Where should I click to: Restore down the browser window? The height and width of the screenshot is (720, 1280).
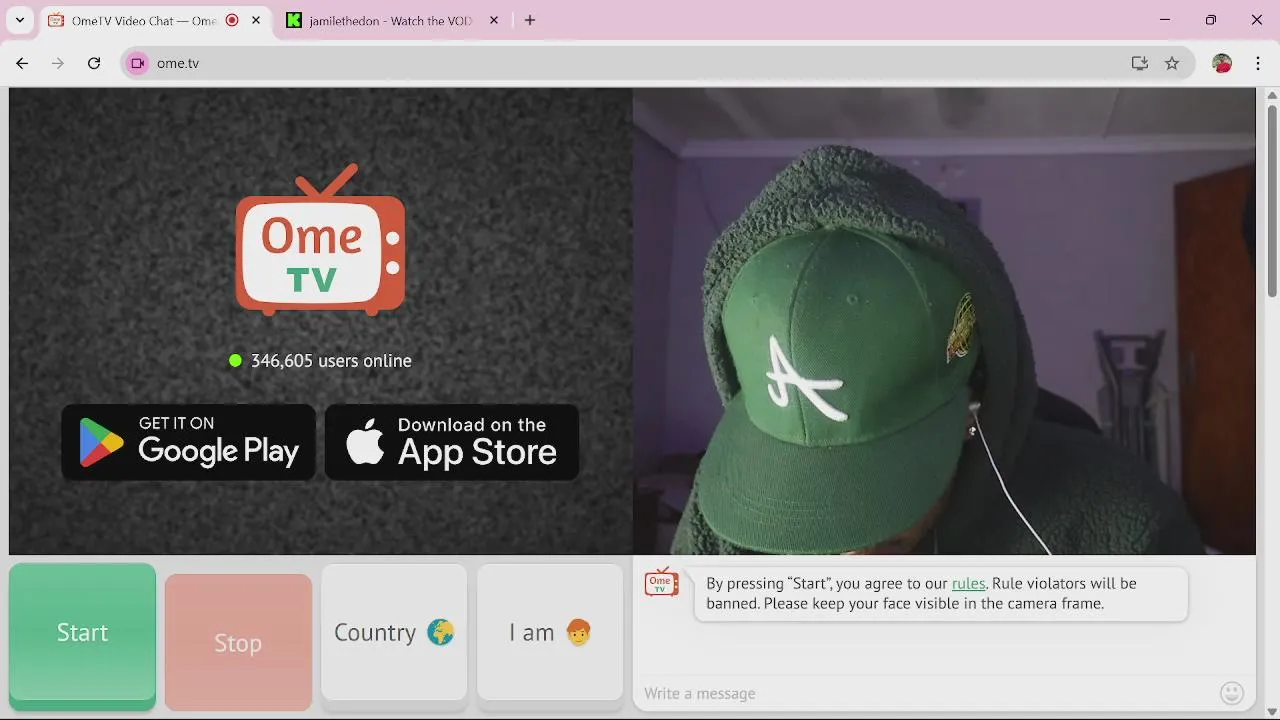tap(1211, 20)
